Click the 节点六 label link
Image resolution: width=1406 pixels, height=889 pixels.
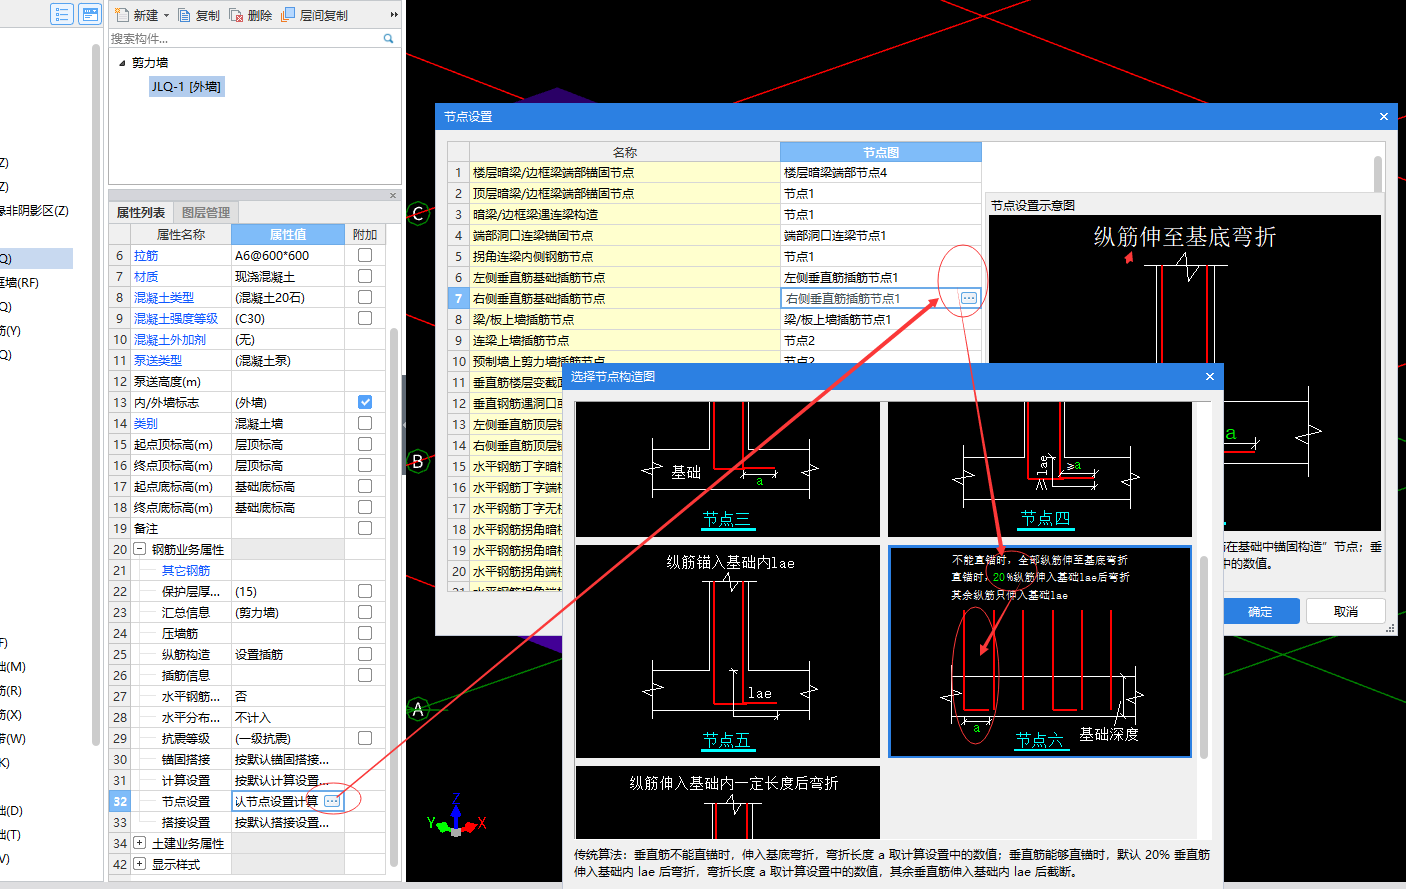coord(1040,740)
